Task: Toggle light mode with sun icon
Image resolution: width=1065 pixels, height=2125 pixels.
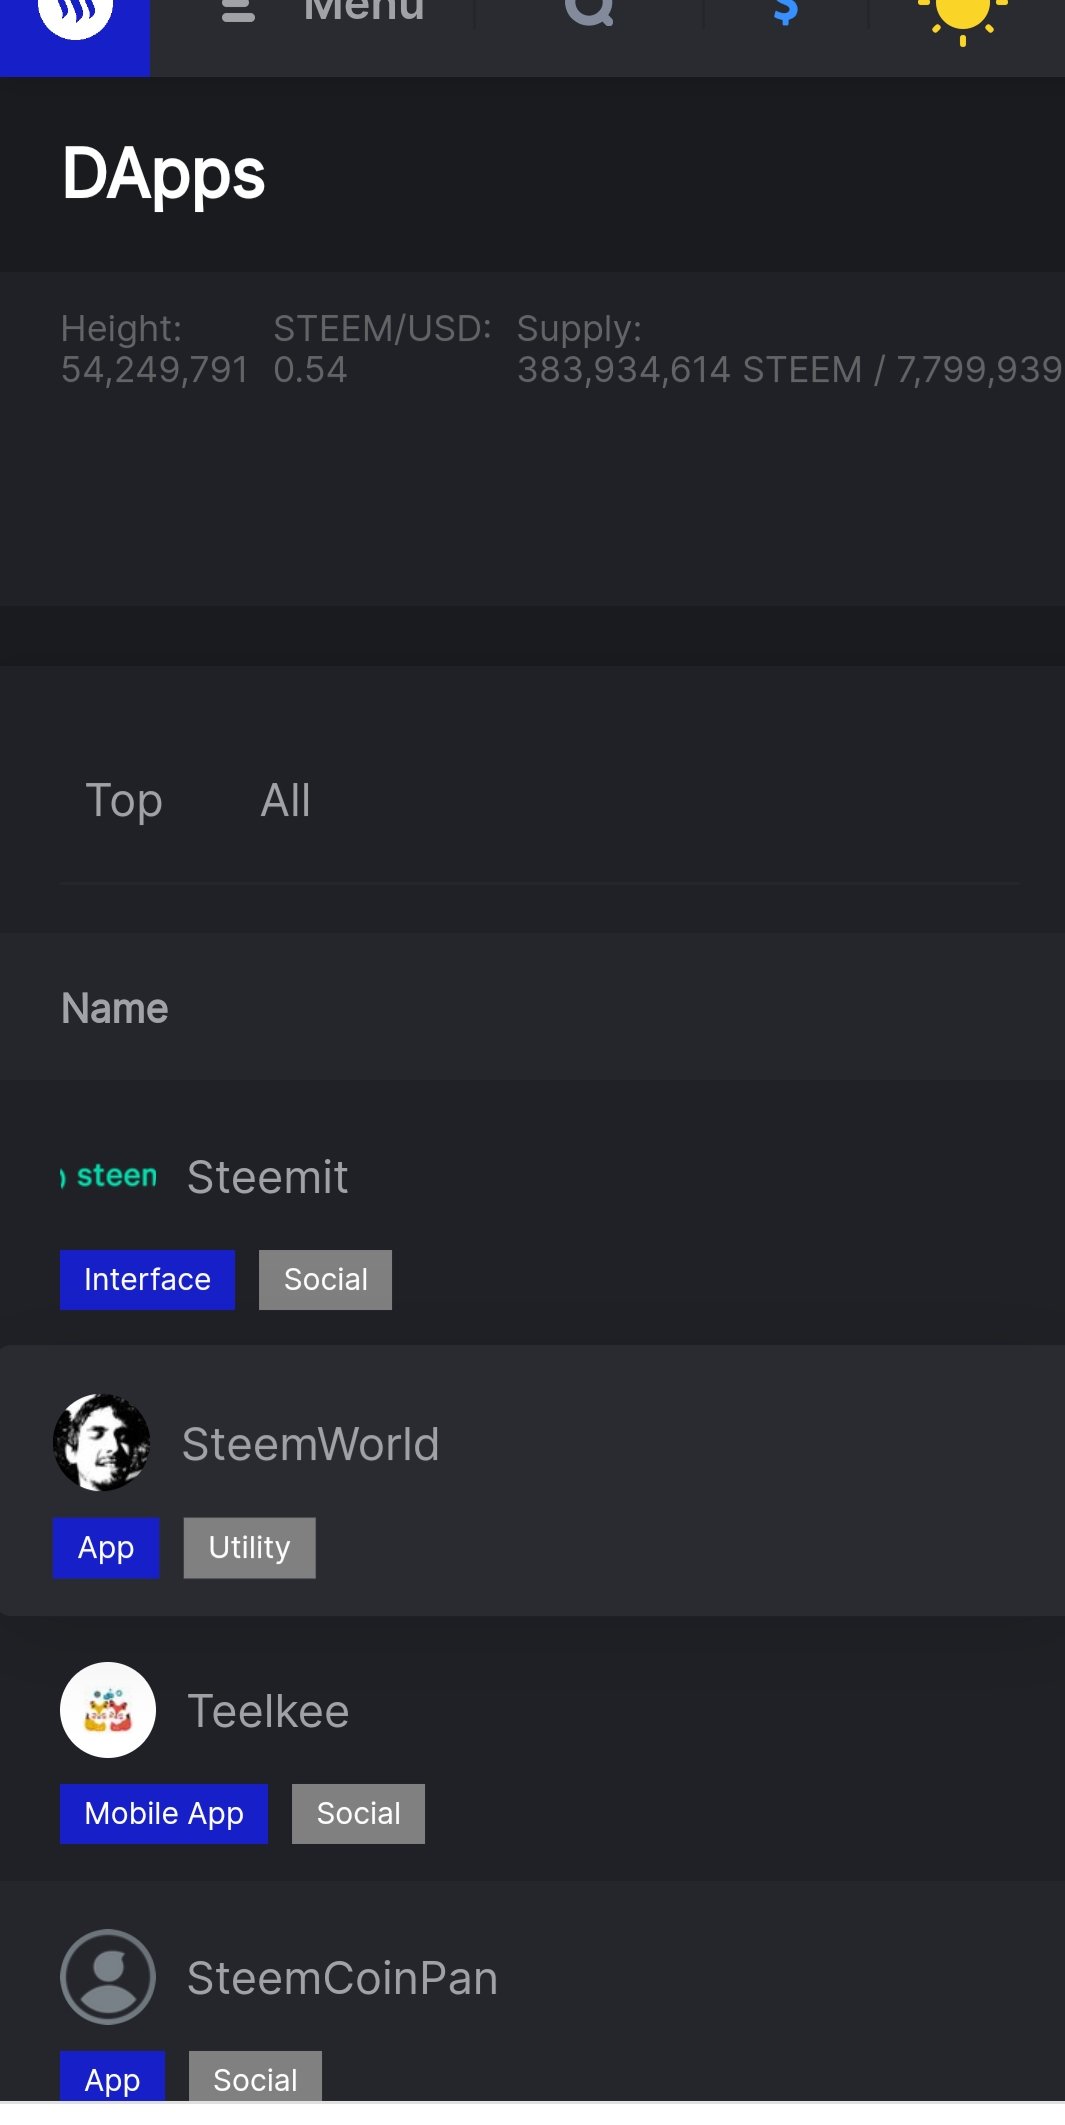Action: (963, 15)
